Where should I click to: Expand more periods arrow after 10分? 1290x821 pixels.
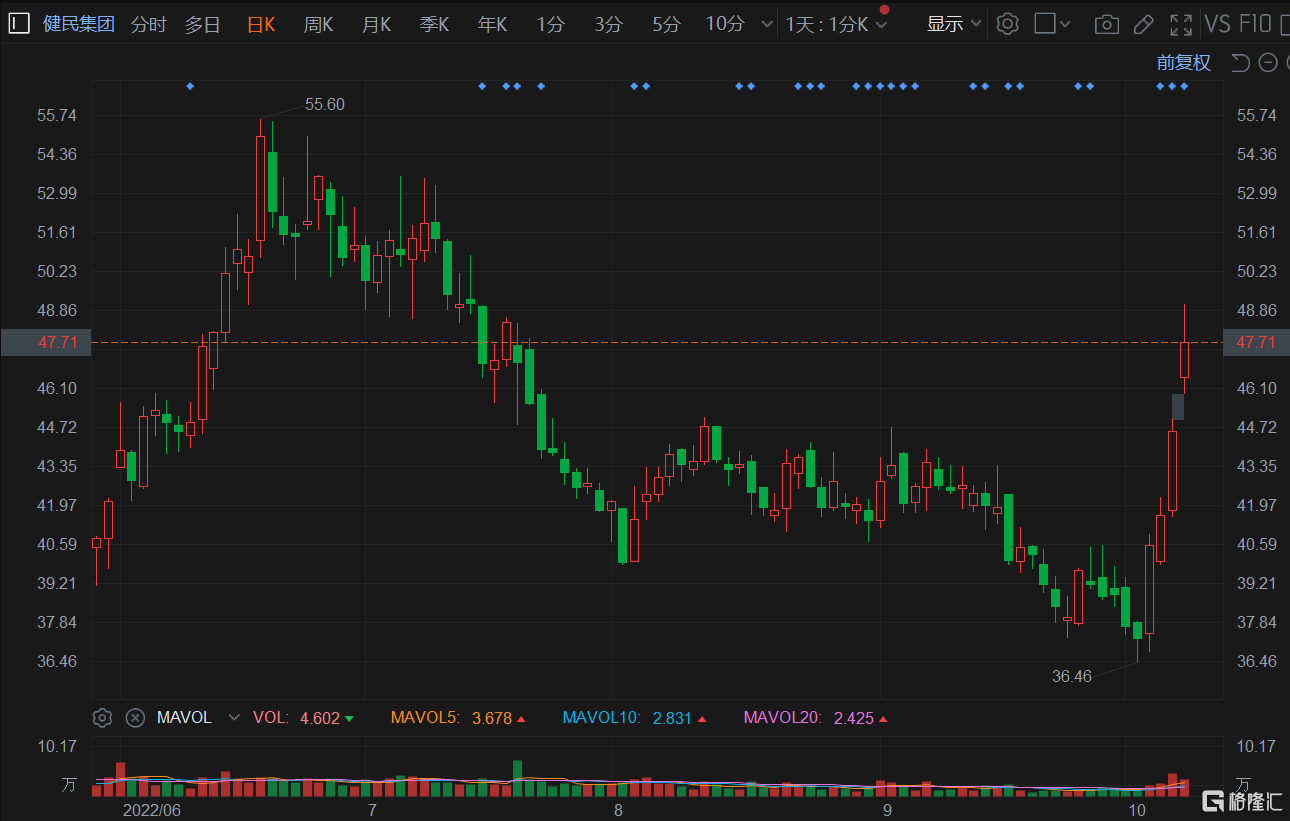tap(767, 24)
